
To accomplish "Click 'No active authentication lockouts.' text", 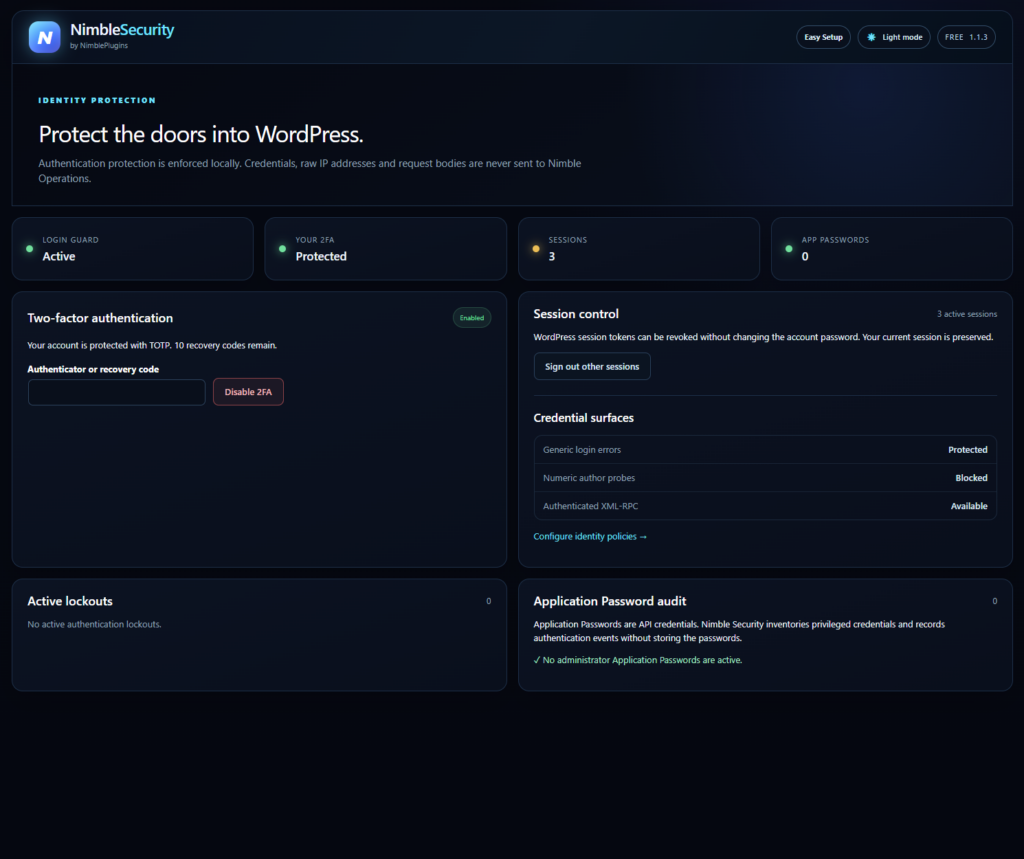I will (x=94, y=624).
